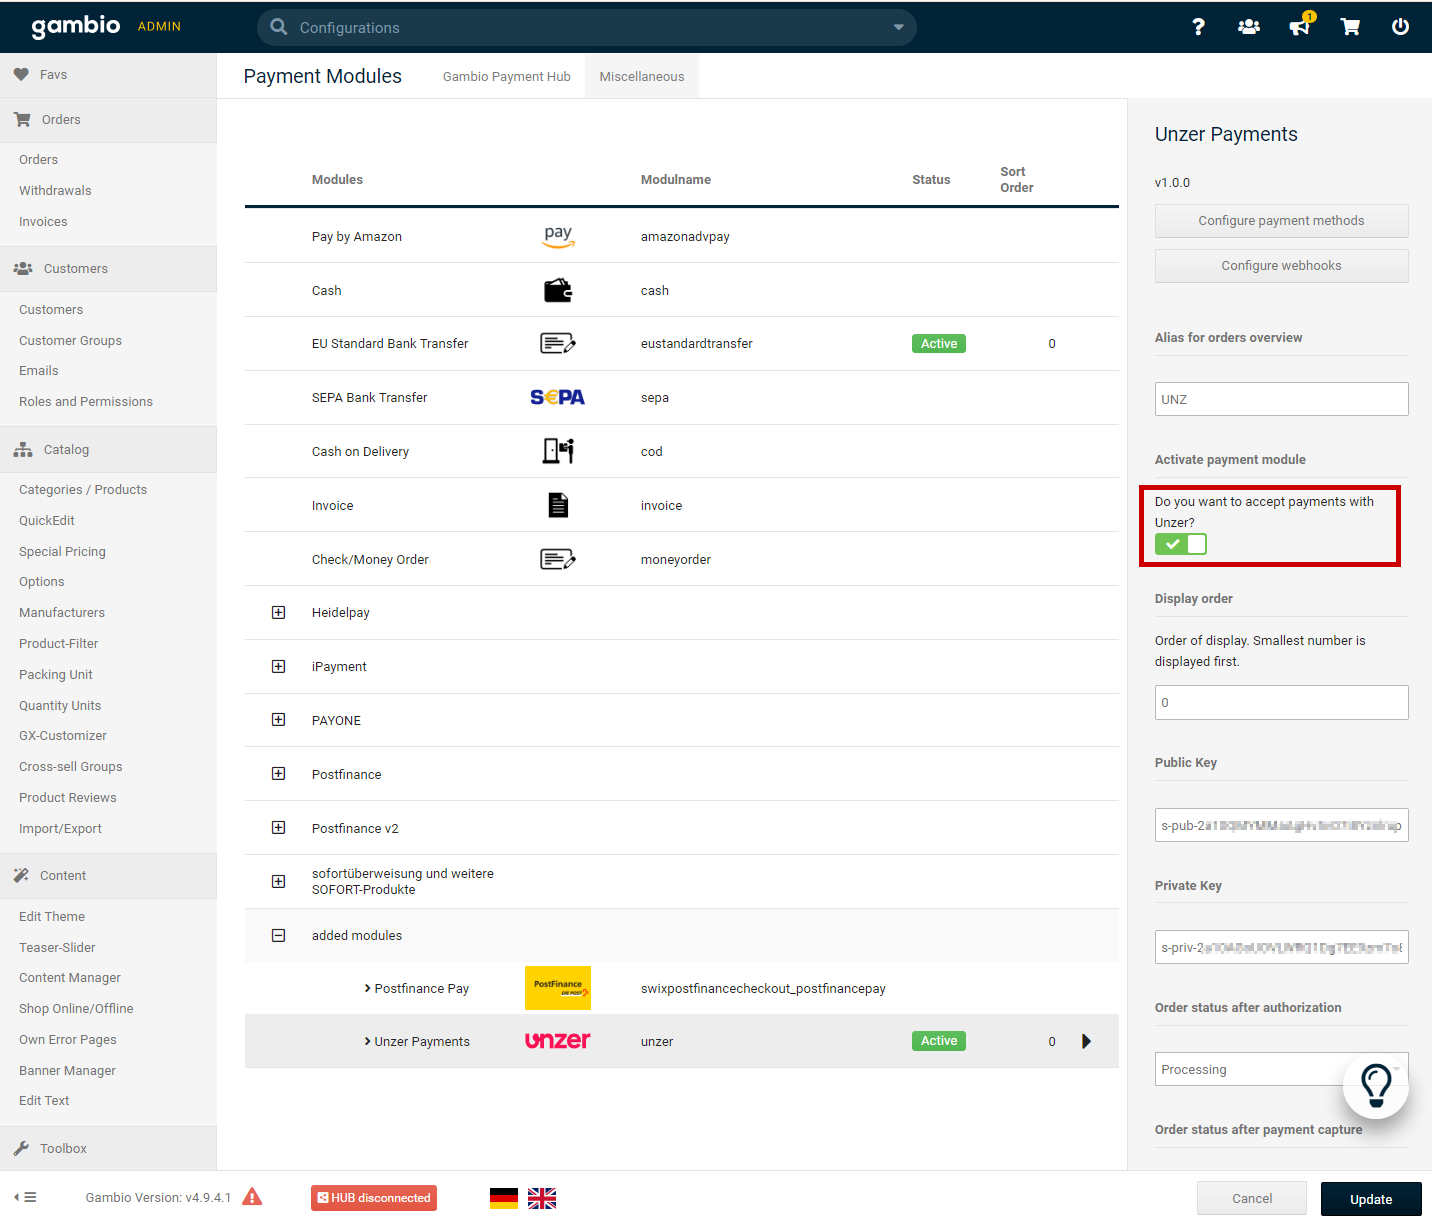
Task: Collapse the sidebar menu icon
Action: point(26,1197)
